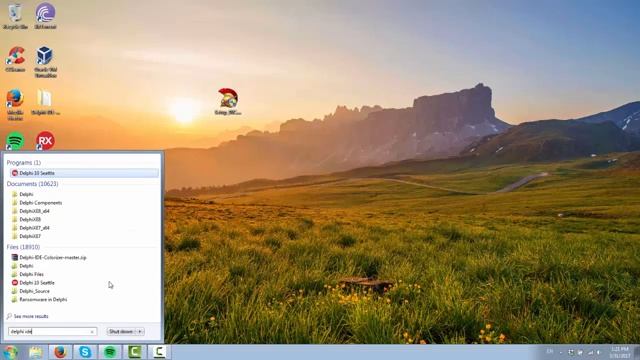Show hidden system tray icons
This screenshot has width=640, height=360.
click(561, 352)
